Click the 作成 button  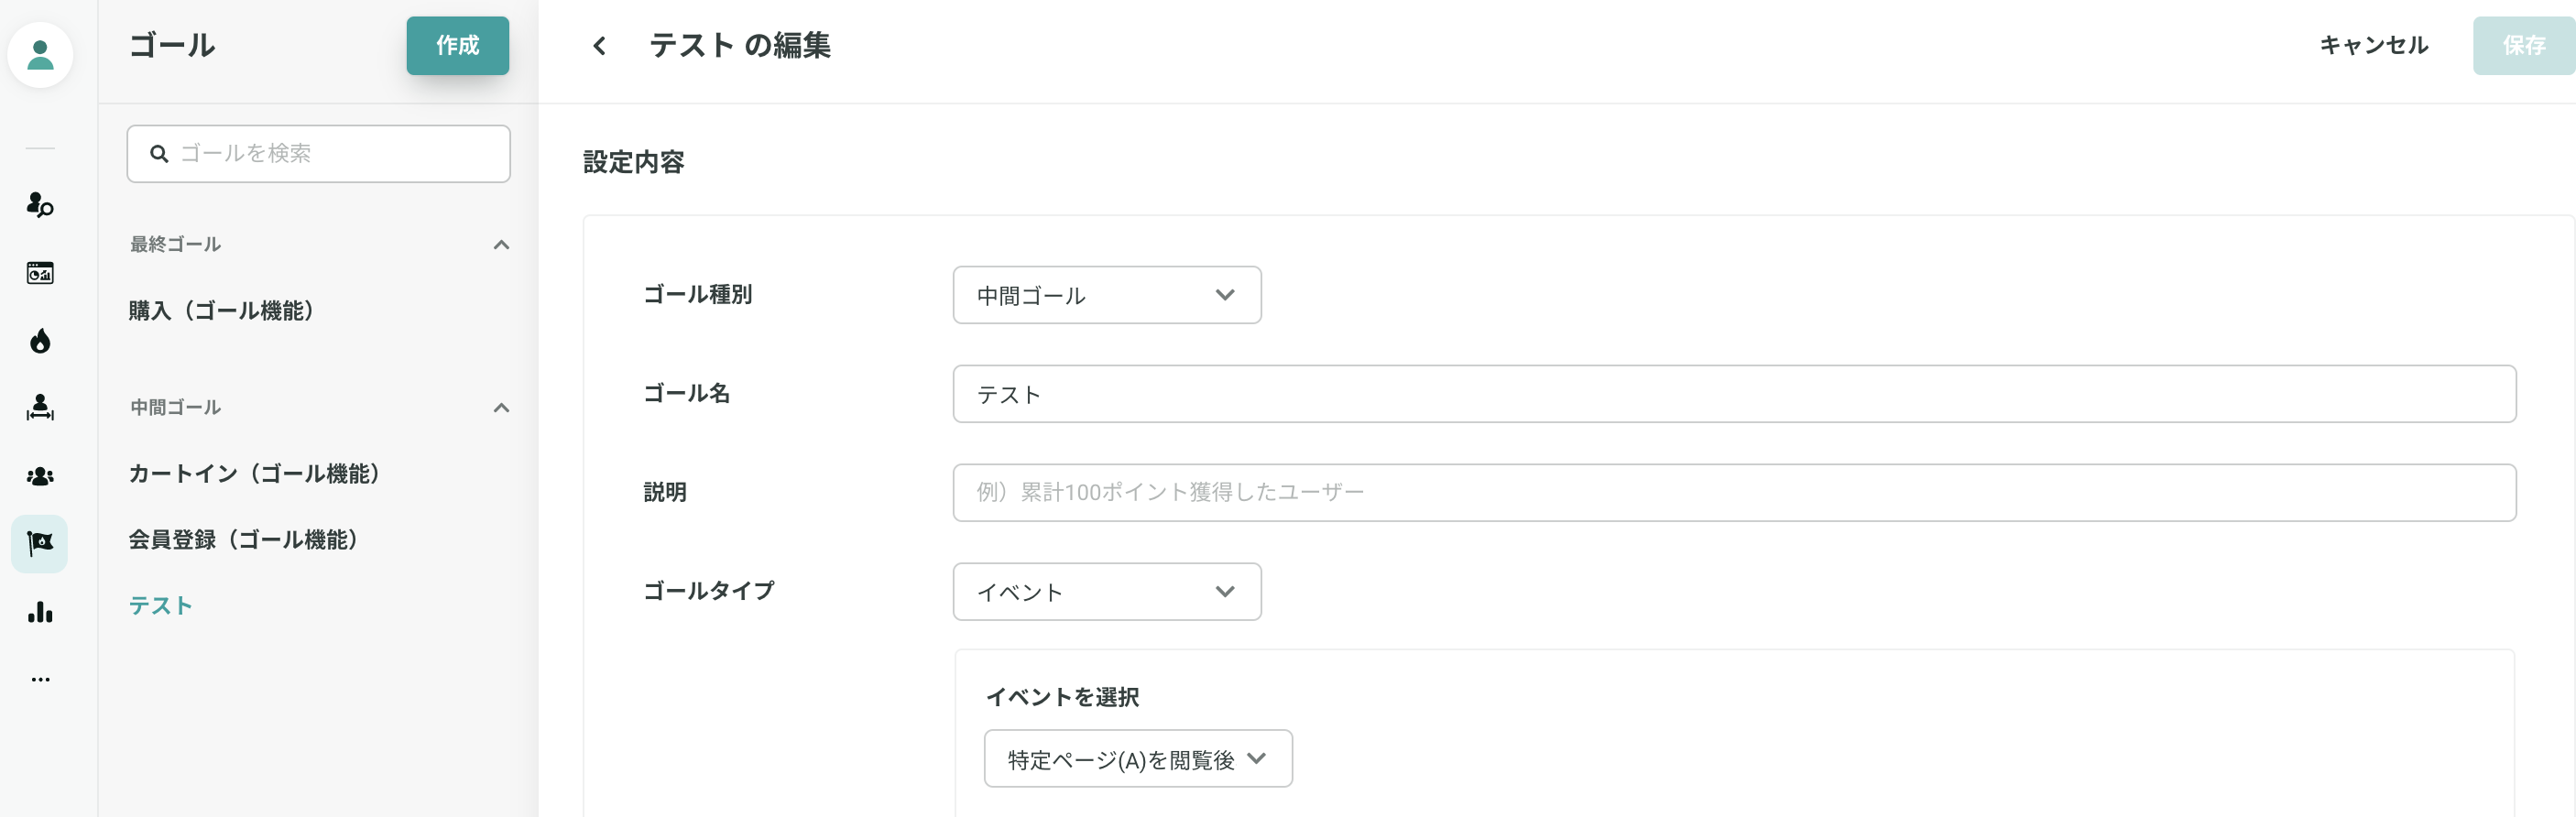click(457, 46)
